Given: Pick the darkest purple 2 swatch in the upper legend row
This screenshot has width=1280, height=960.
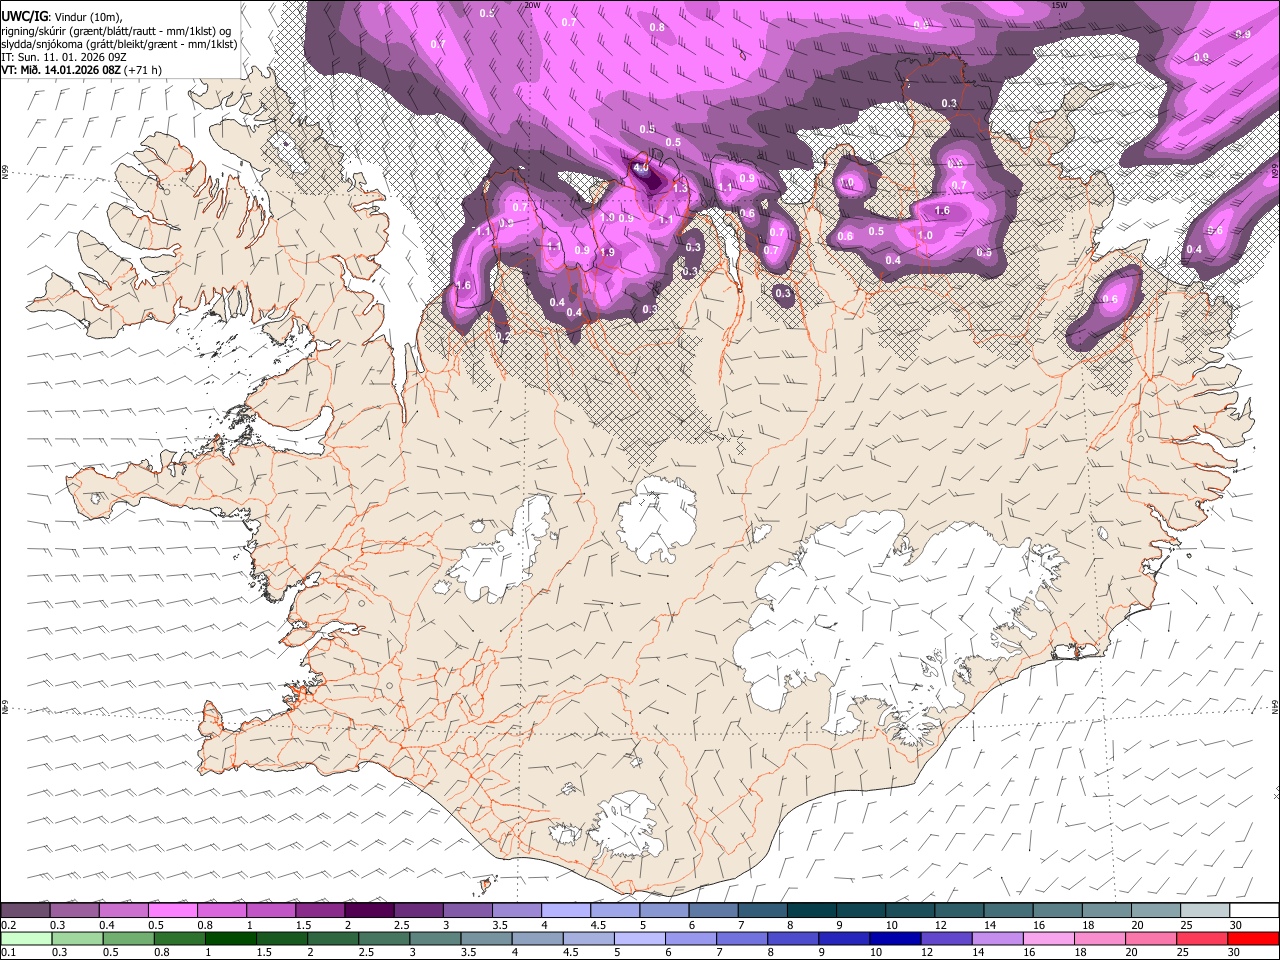Looking at the screenshot, I should click(x=369, y=910).
